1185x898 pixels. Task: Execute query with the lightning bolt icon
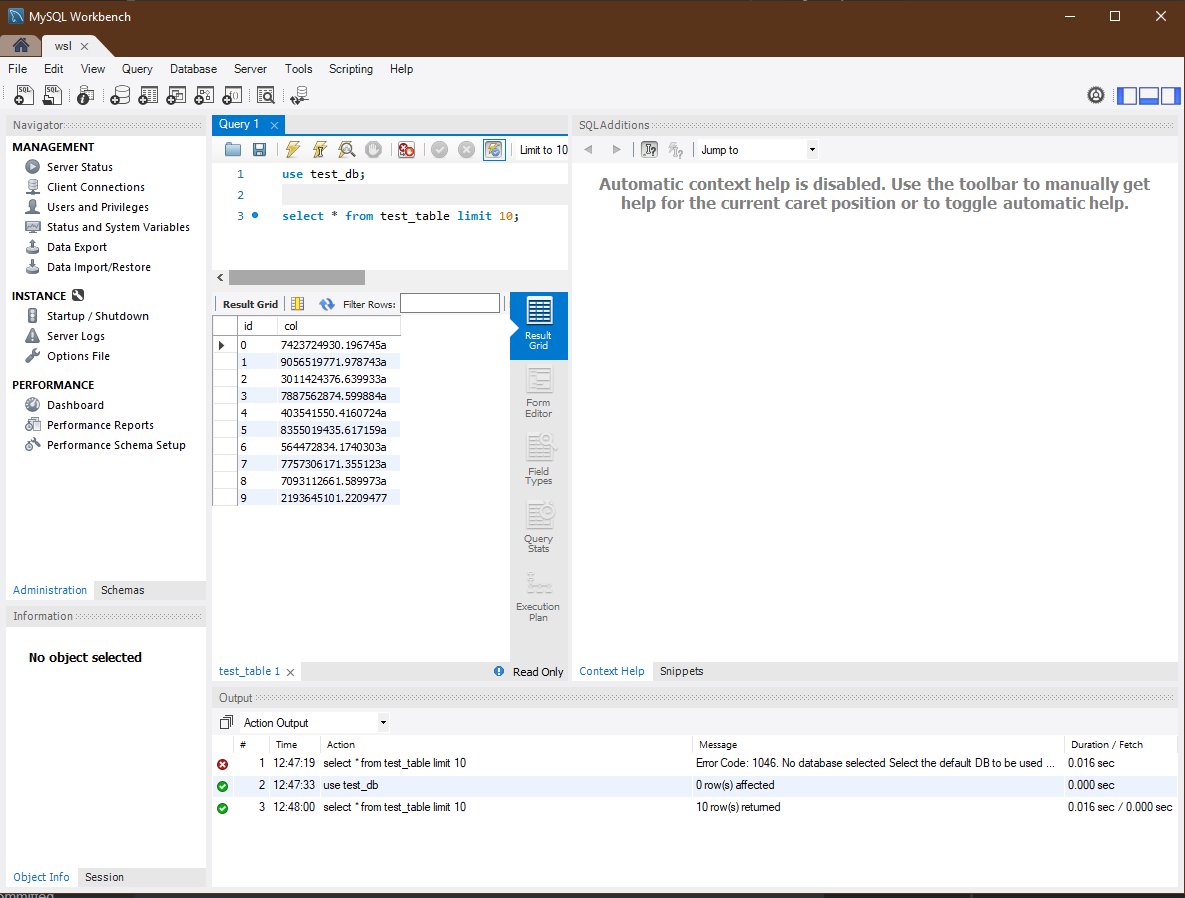coord(292,150)
